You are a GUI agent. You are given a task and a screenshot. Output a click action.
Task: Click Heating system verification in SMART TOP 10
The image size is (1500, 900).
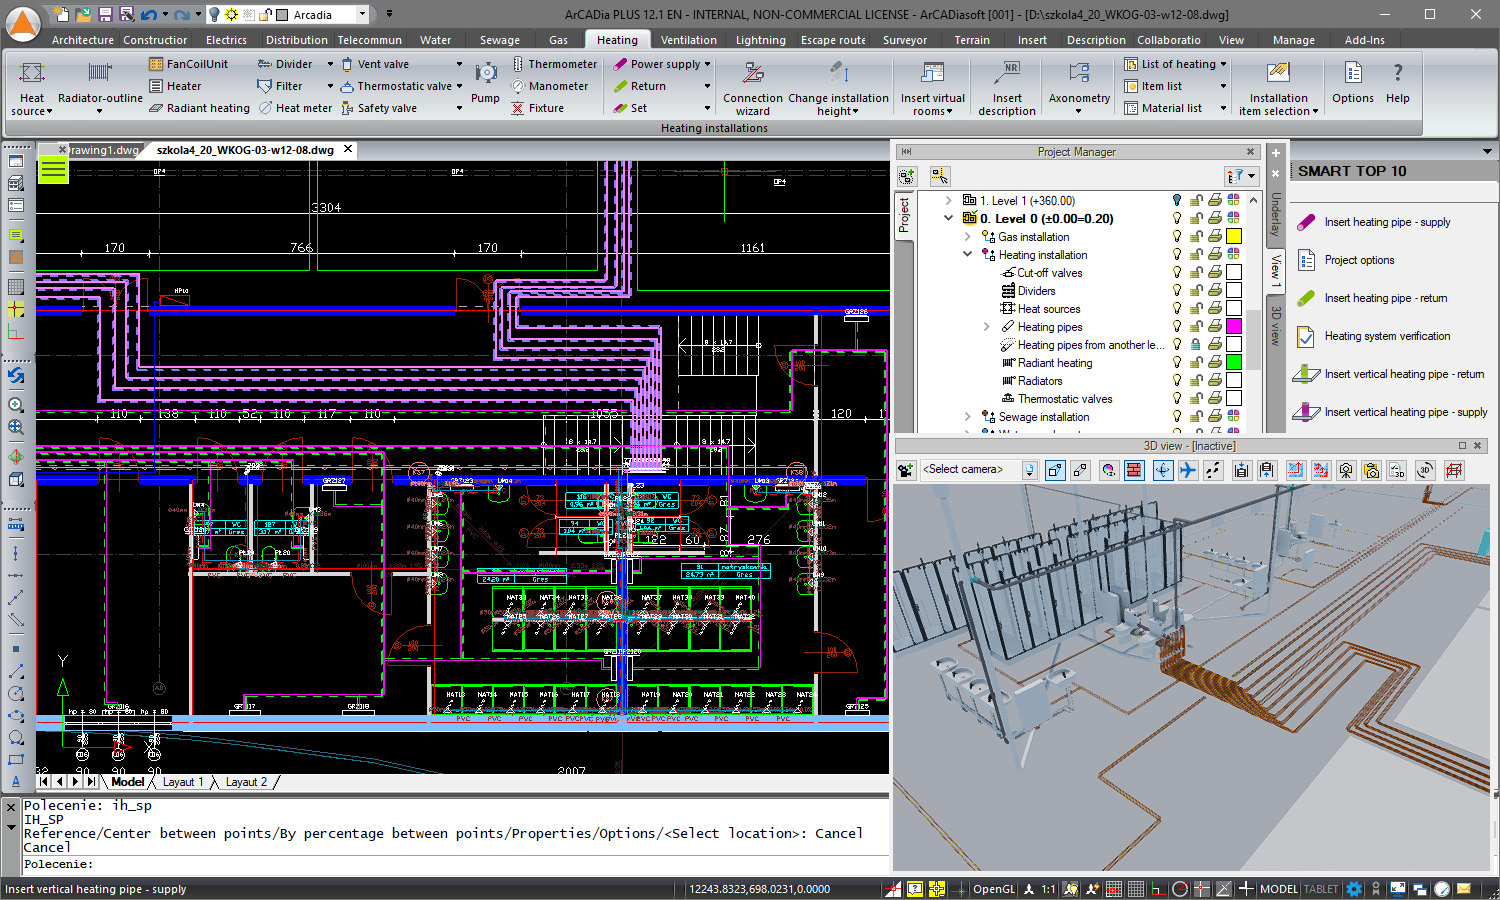click(1388, 336)
